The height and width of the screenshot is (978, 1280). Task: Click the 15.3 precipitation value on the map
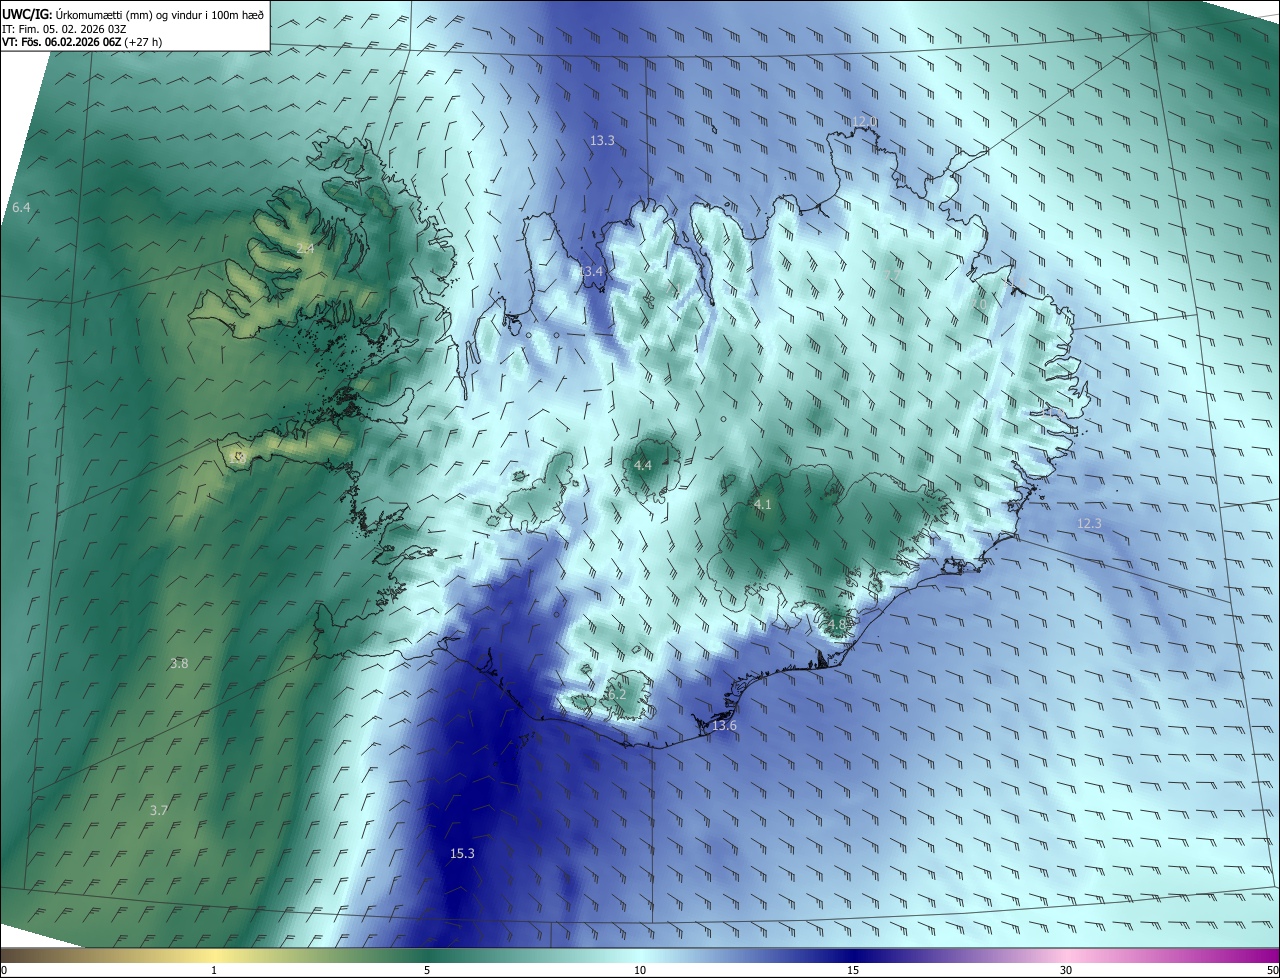(x=462, y=853)
